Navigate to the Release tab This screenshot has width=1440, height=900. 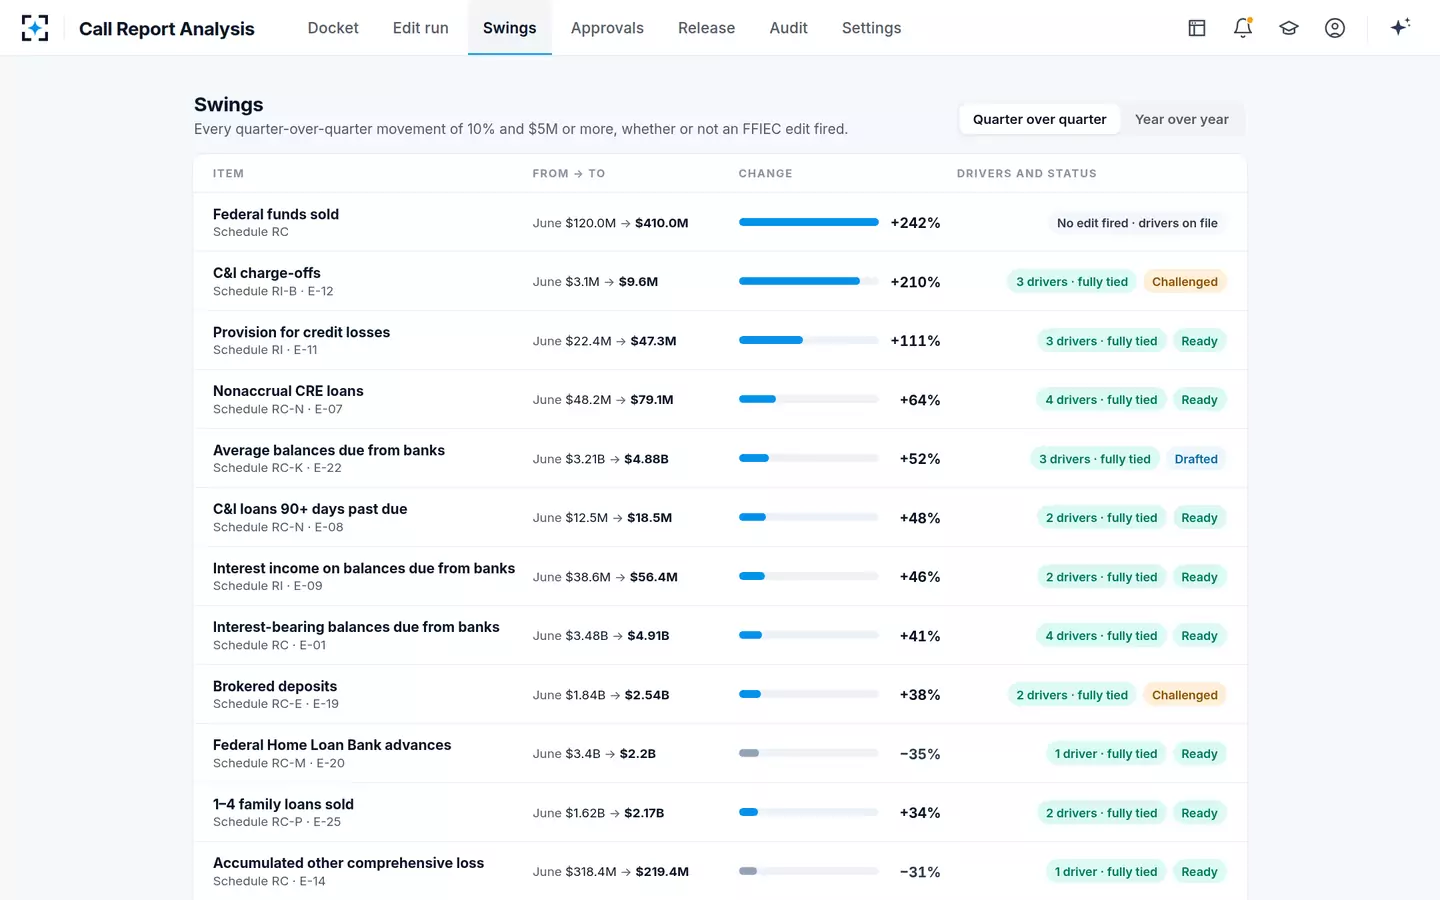point(706,28)
